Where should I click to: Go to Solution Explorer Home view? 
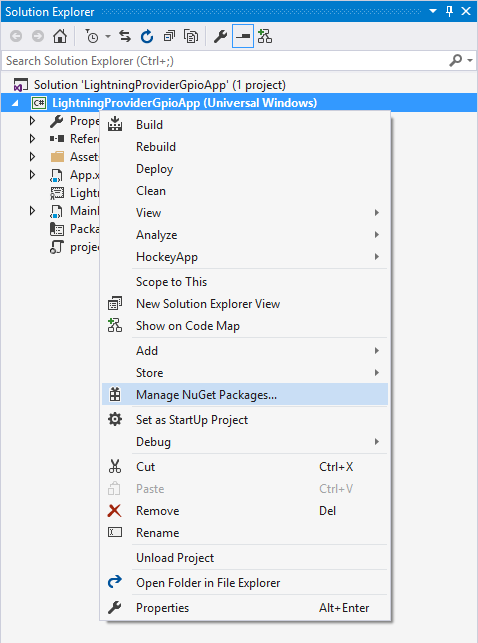(60, 36)
